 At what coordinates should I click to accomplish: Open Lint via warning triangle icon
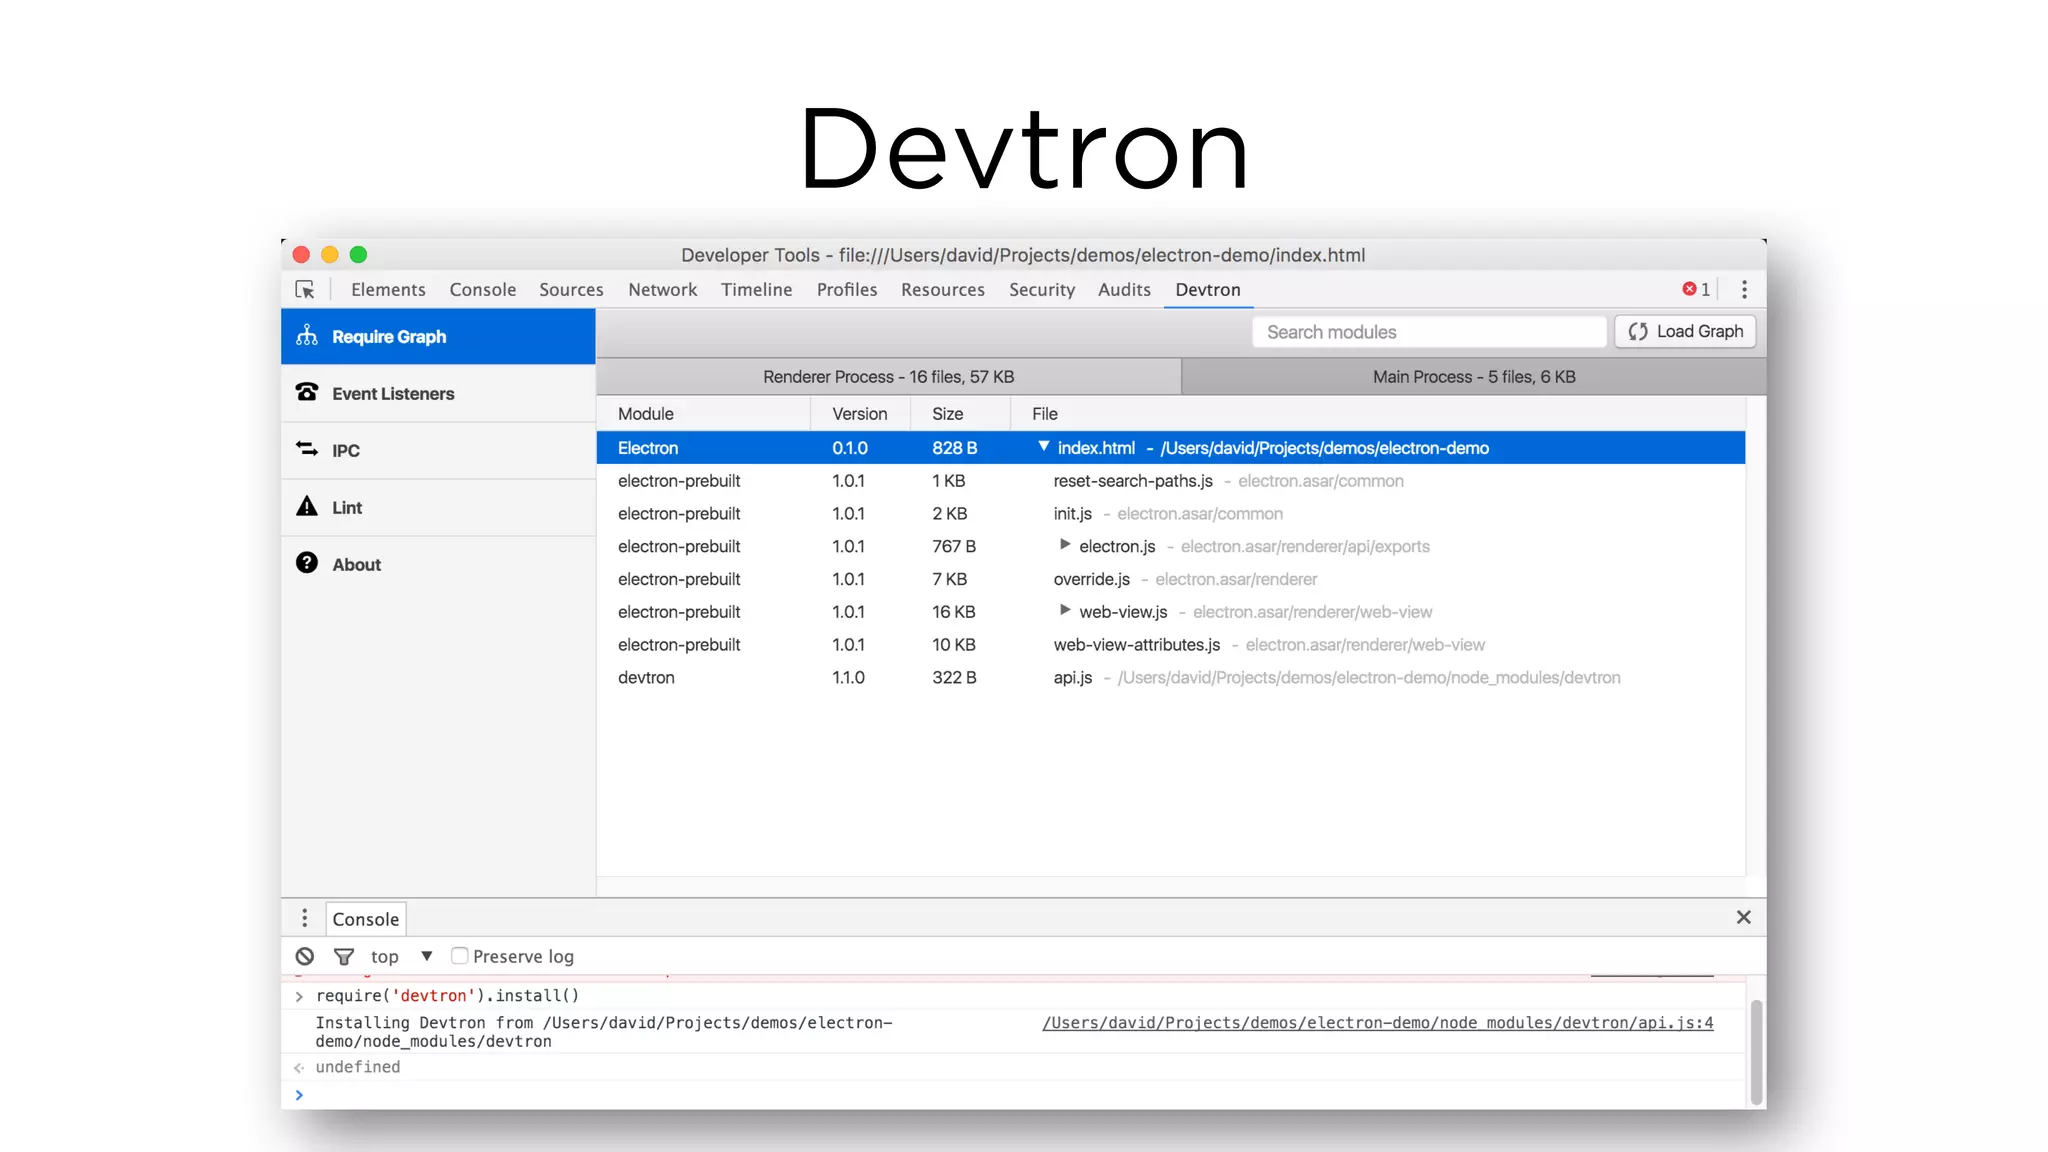pyautogui.click(x=307, y=506)
